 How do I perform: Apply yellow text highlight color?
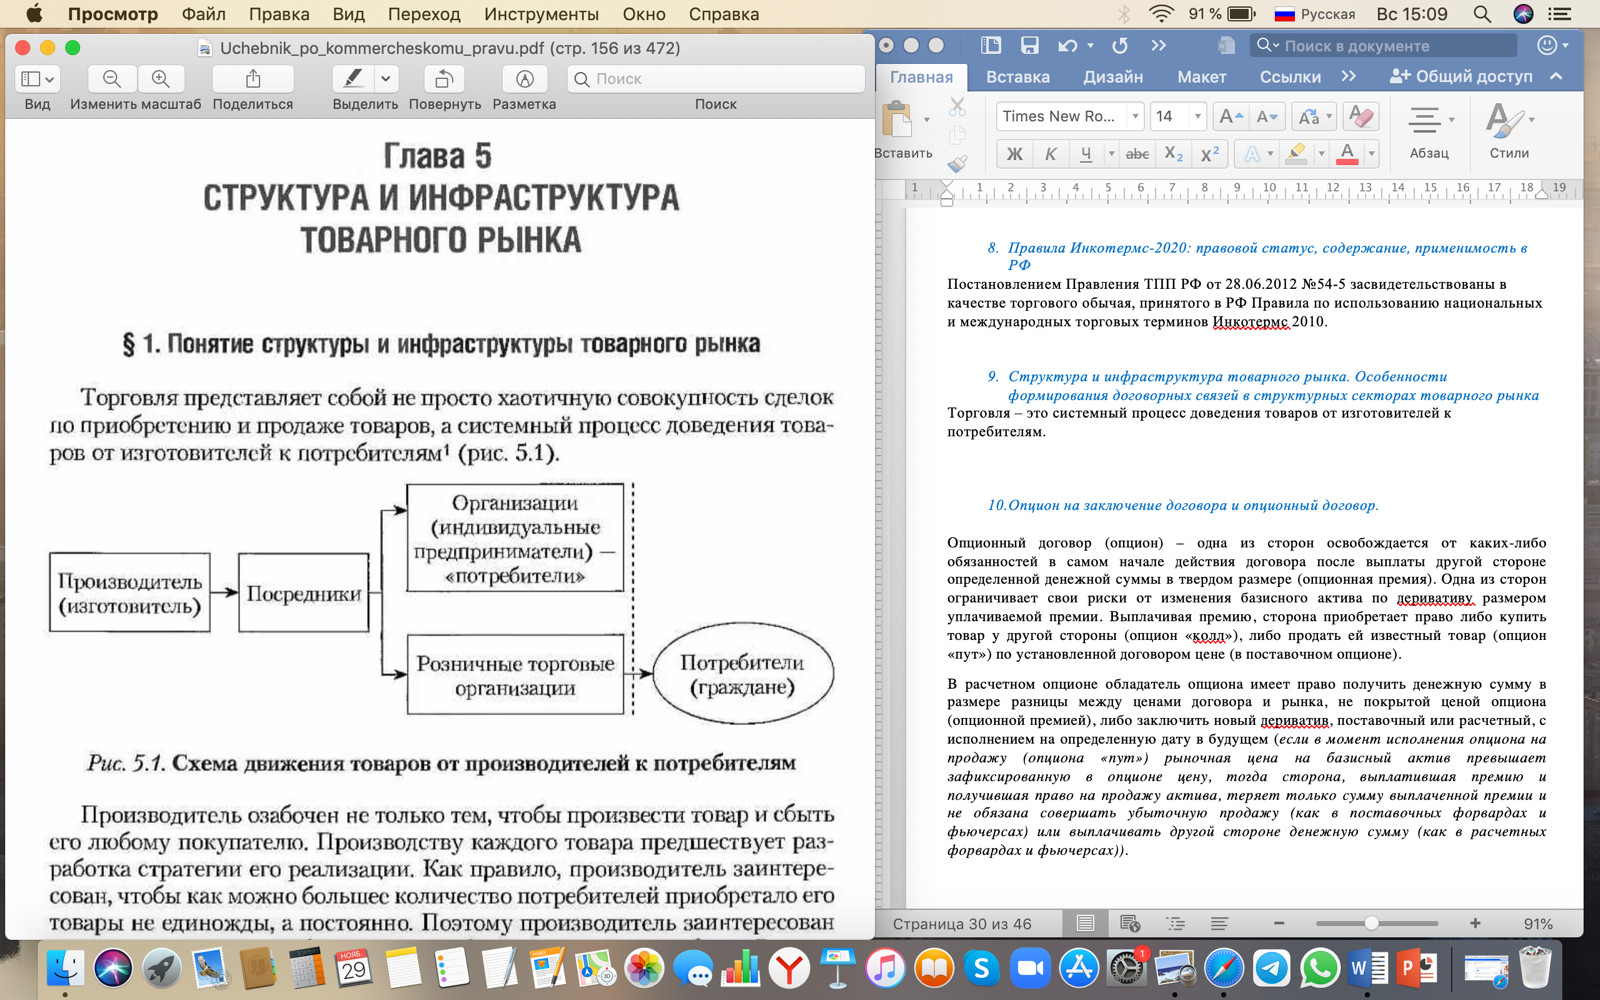pyautogui.click(x=1297, y=154)
